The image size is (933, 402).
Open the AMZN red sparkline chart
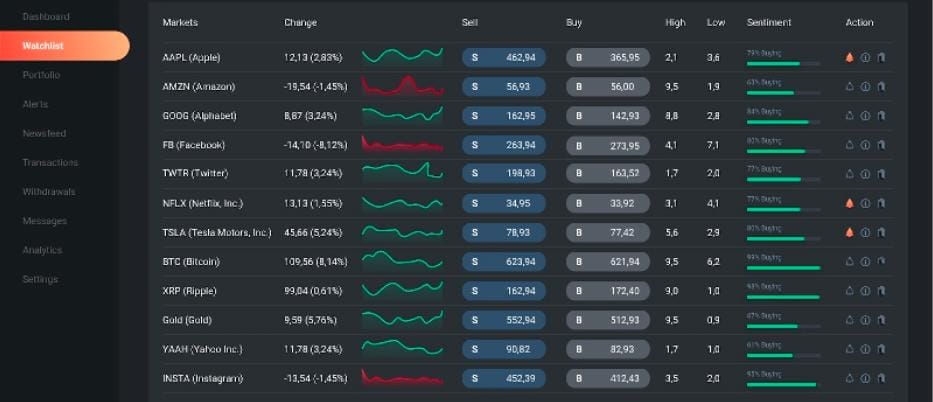tap(403, 86)
